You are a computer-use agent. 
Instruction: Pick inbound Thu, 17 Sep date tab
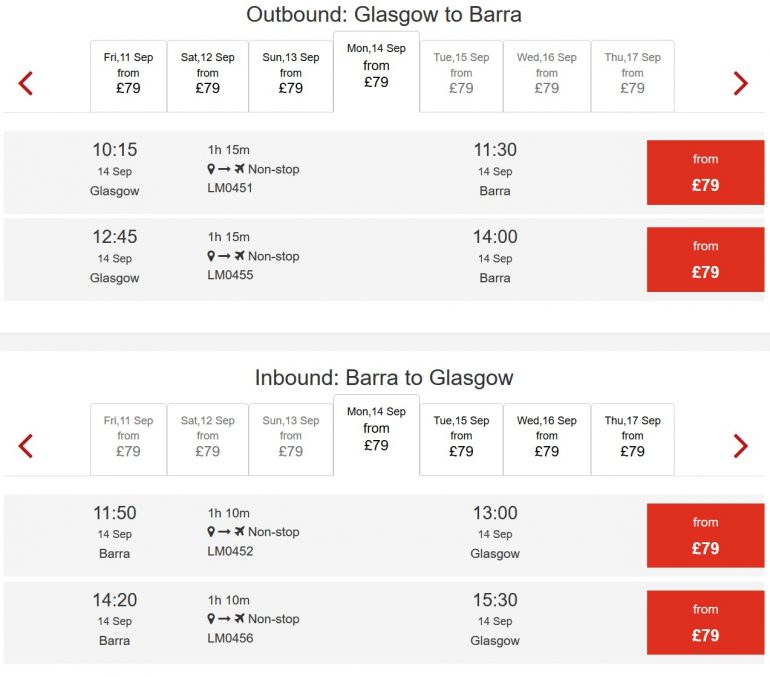(x=632, y=438)
